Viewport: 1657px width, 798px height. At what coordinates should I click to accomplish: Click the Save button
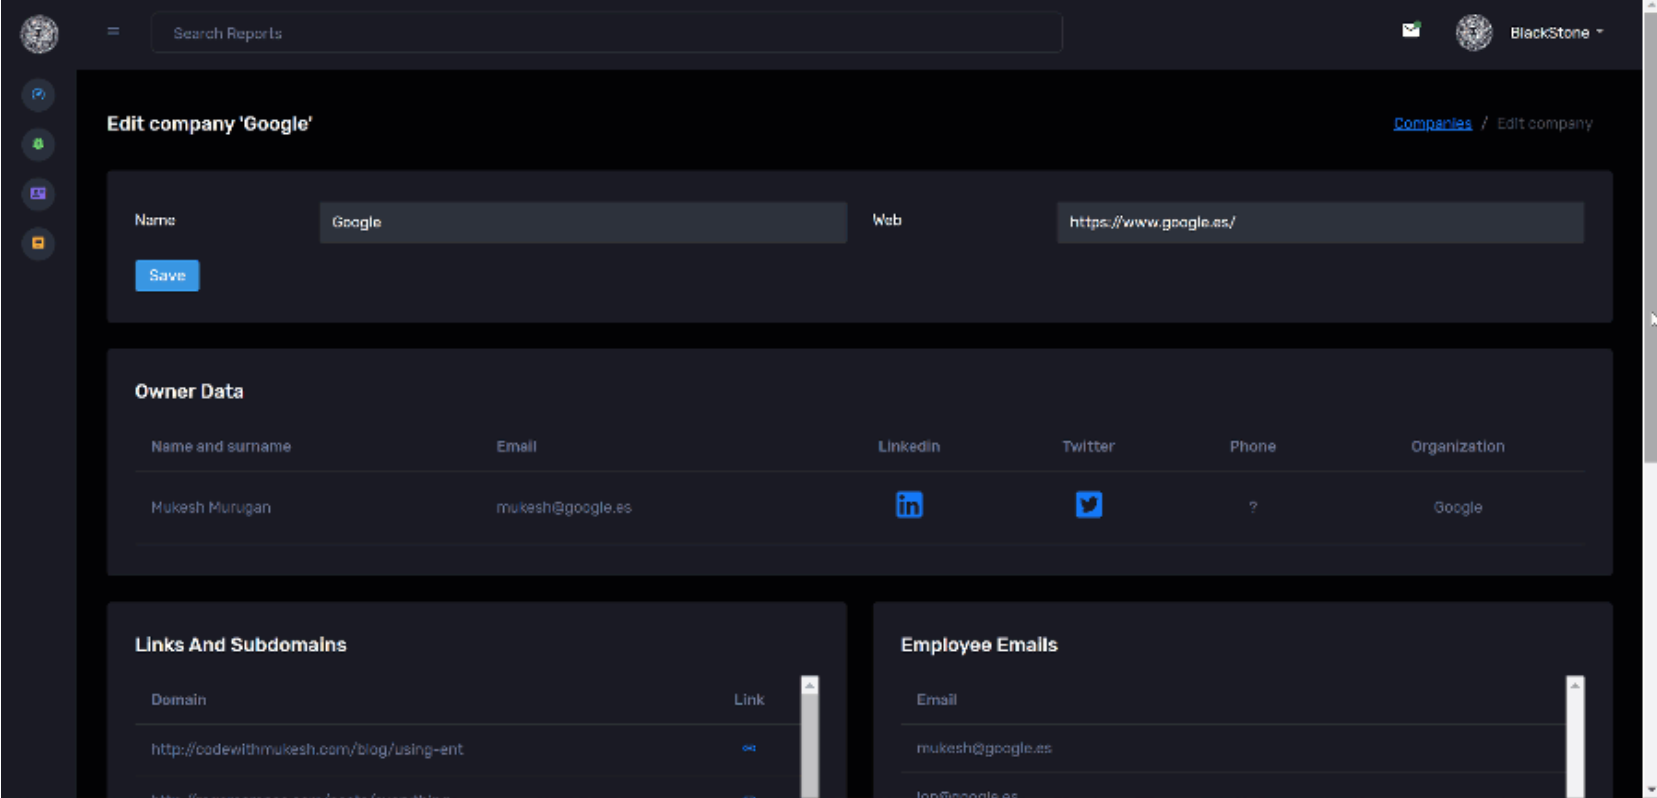point(167,275)
